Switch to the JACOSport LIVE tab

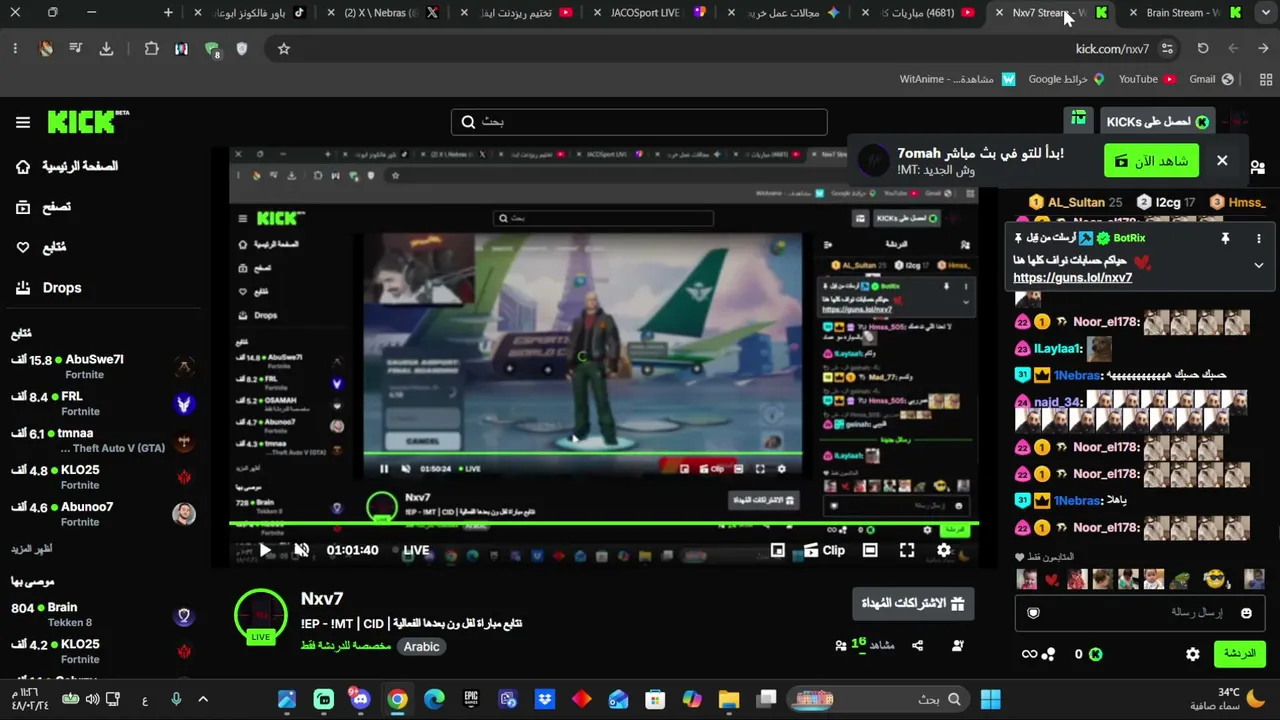650,13
